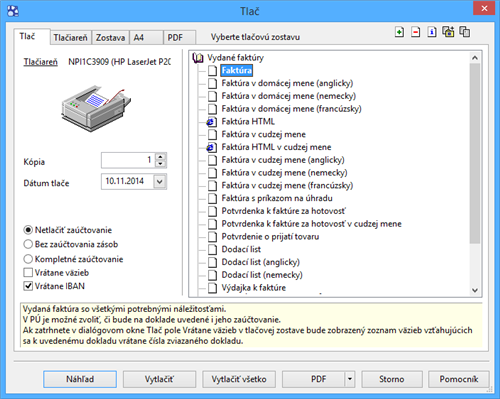Select the Tlač tab

coord(32,36)
